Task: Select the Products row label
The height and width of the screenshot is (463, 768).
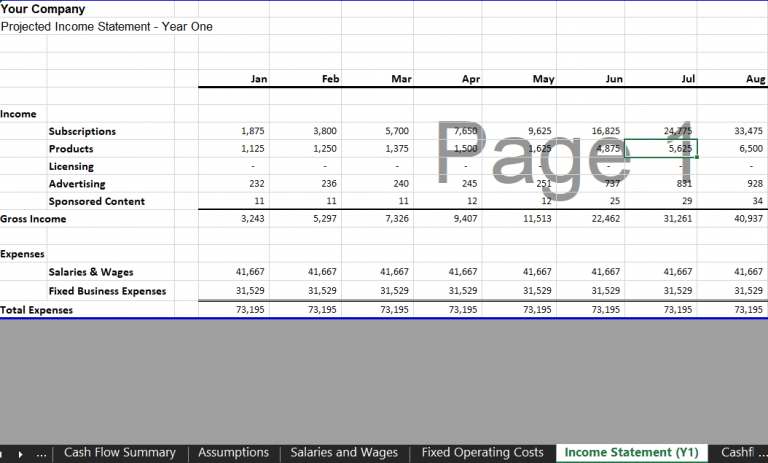Action: click(71, 149)
